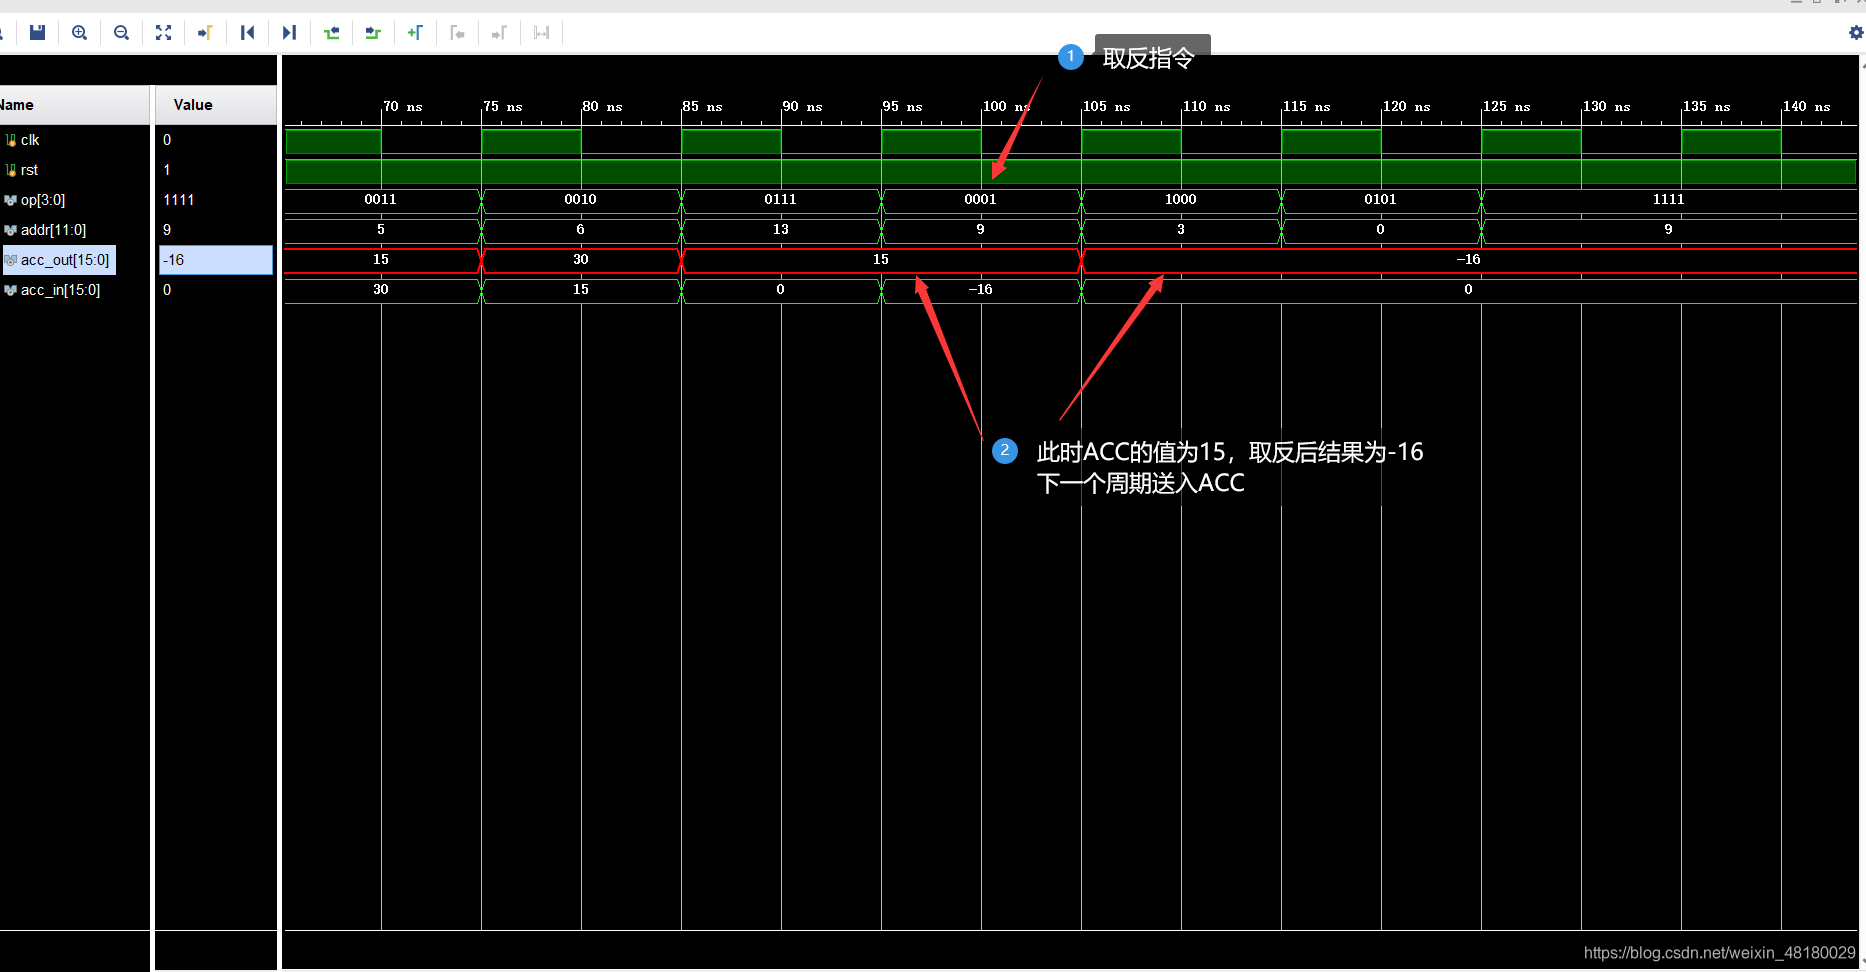Select the op[3:0] bus signal

pos(75,200)
